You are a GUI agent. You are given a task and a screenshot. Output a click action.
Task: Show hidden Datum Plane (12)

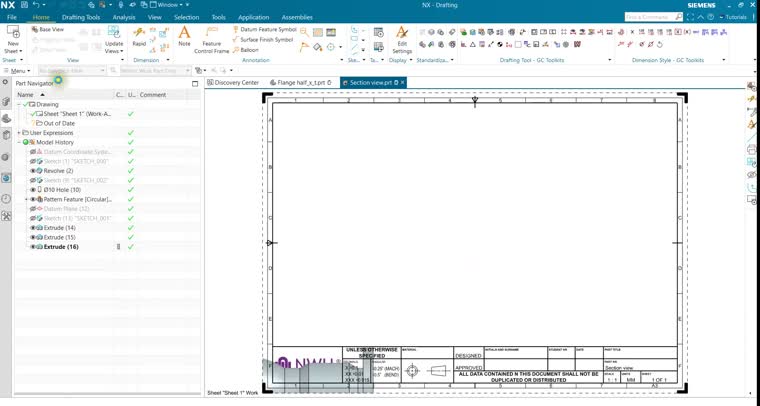[33, 209]
